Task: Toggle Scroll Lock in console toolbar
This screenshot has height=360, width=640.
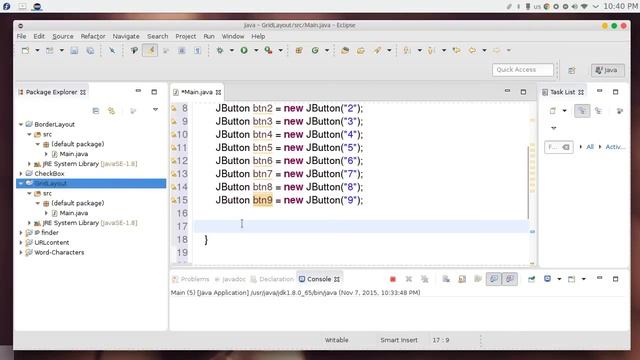Action: tap(462, 279)
